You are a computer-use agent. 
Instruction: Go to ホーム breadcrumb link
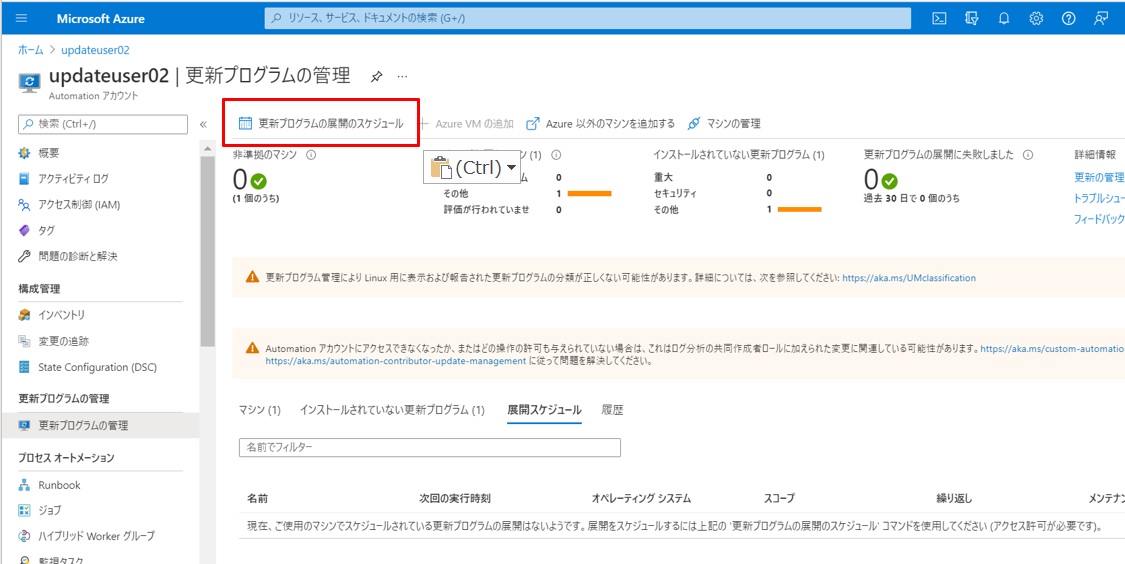pos(31,50)
